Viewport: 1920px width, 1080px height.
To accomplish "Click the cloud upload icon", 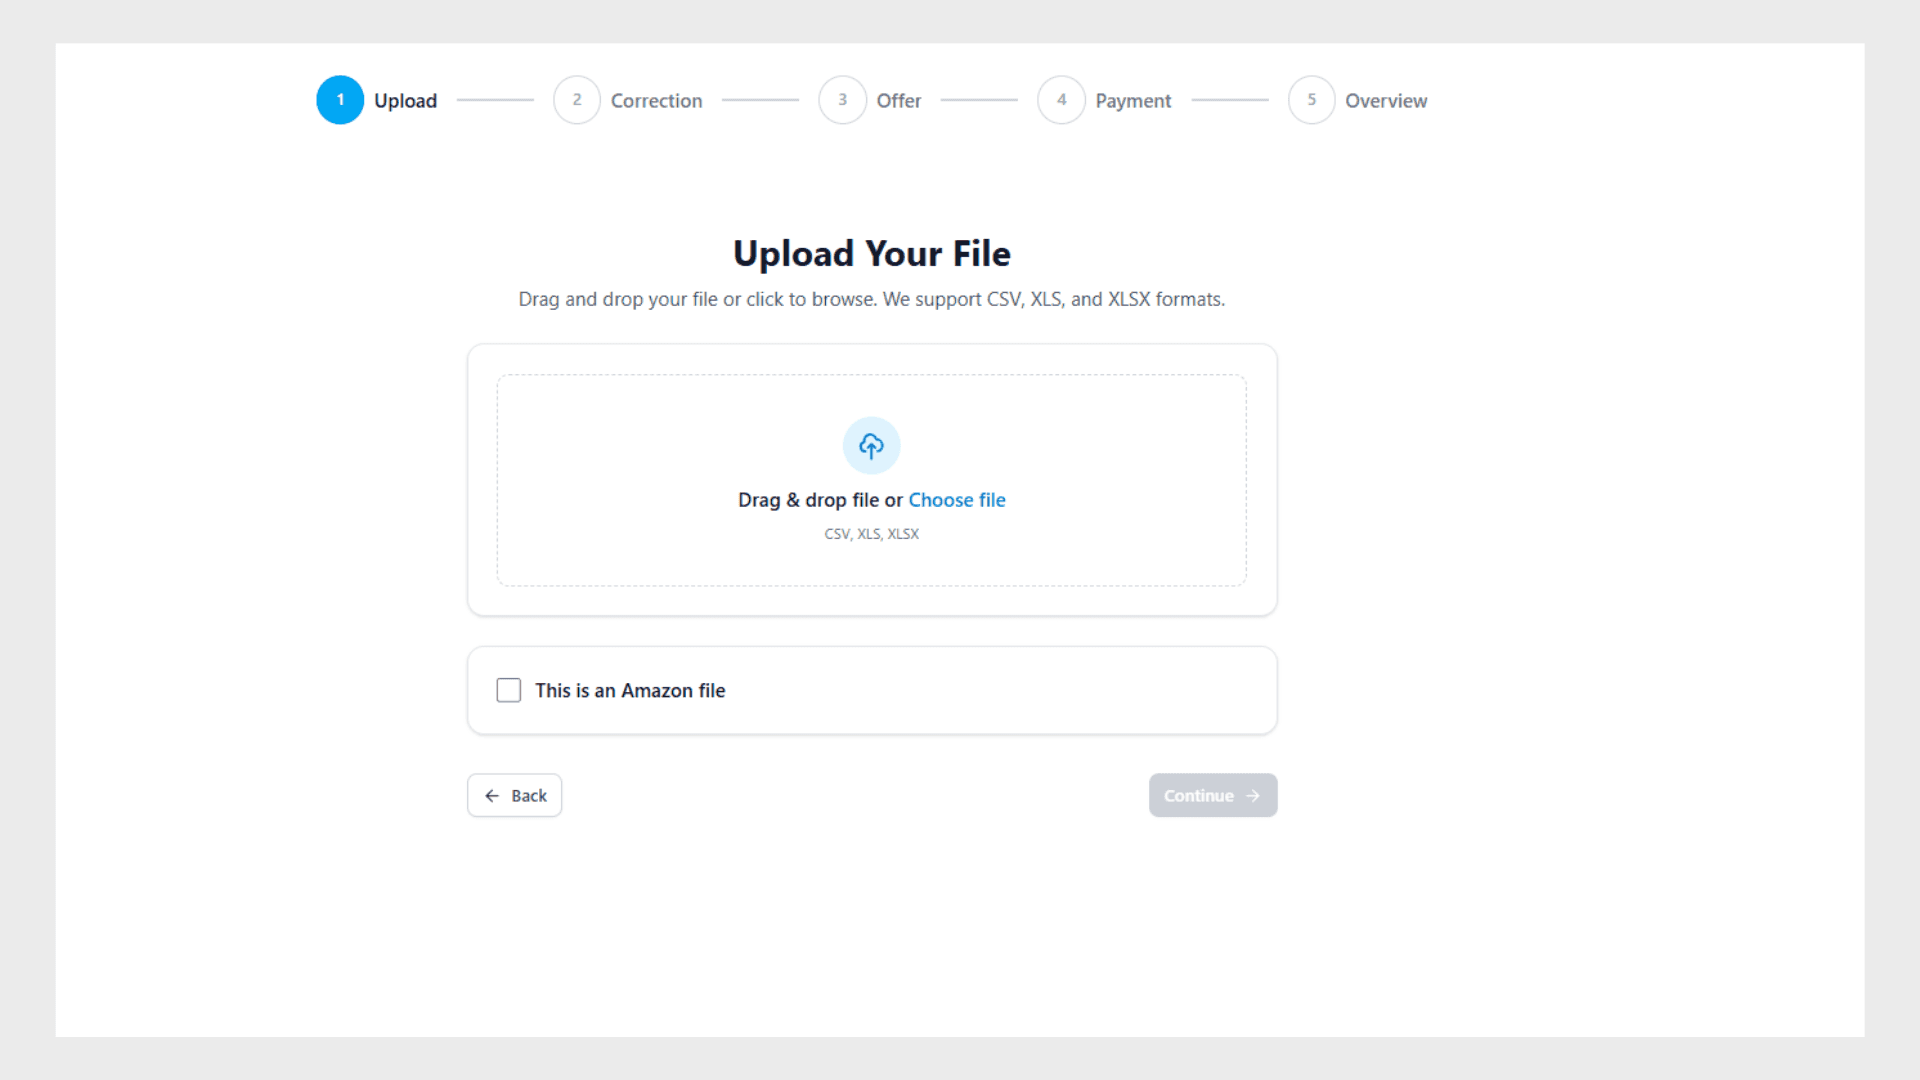I will (871, 446).
